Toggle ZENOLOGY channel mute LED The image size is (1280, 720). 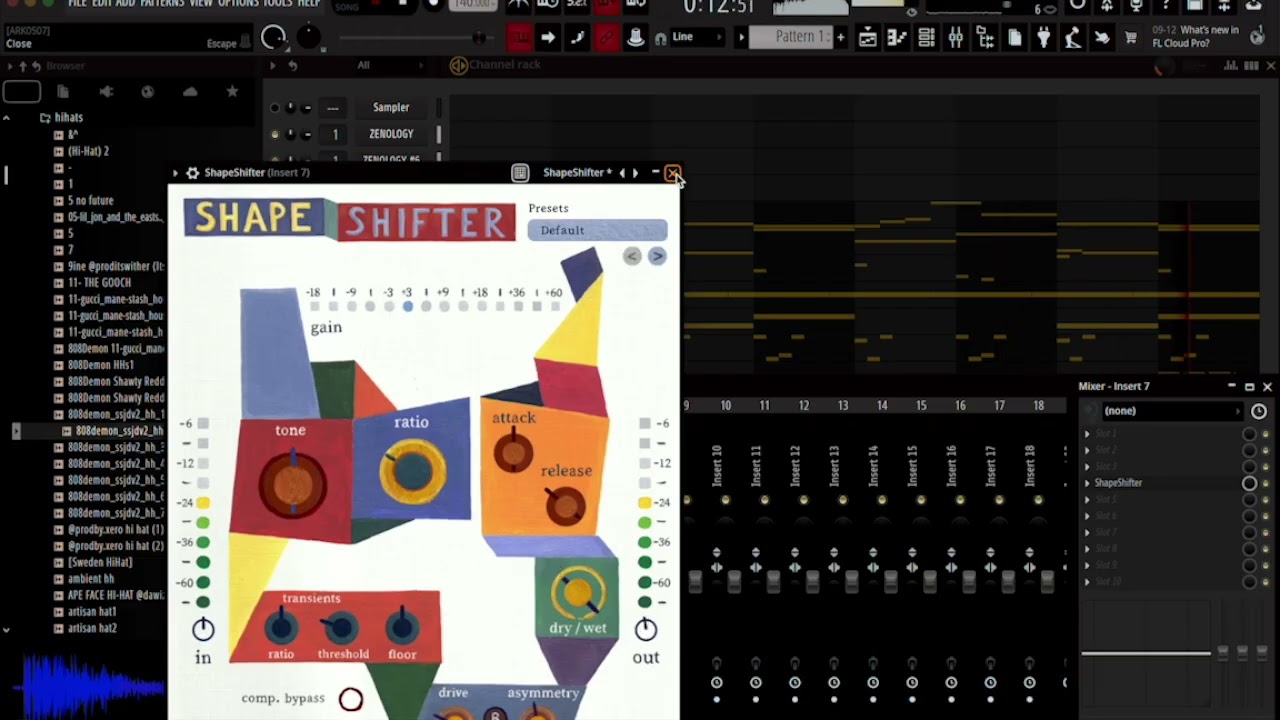275,134
